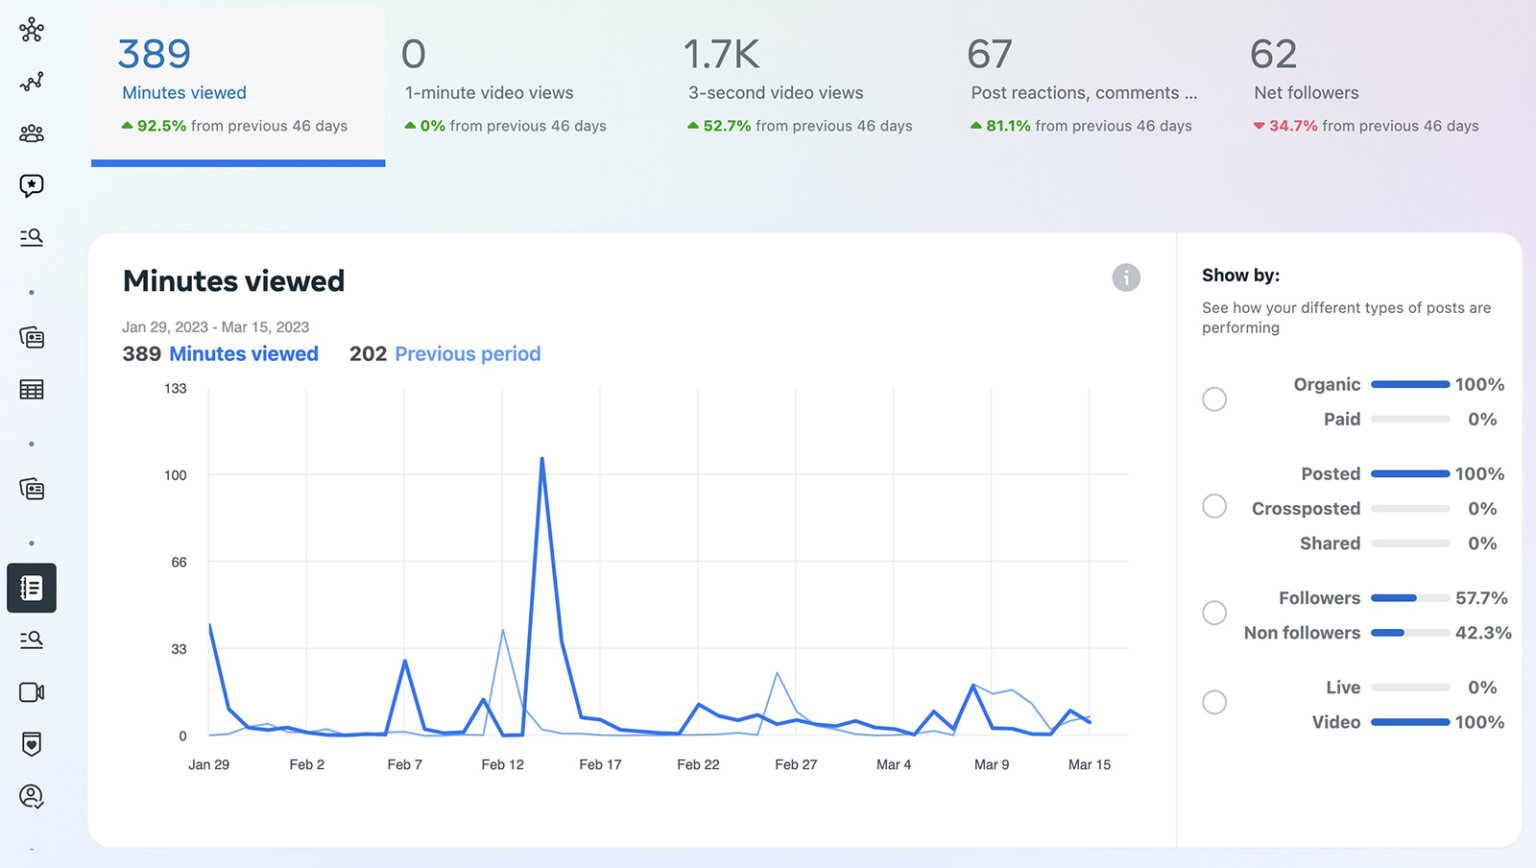Select the highlighted notebook insights icon
This screenshot has width=1536, height=868.
tap(31, 588)
